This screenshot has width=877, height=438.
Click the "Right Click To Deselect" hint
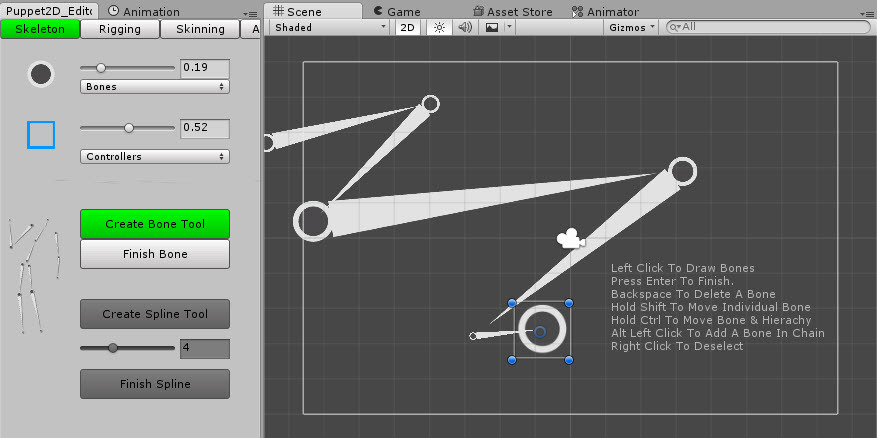coord(677,346)
